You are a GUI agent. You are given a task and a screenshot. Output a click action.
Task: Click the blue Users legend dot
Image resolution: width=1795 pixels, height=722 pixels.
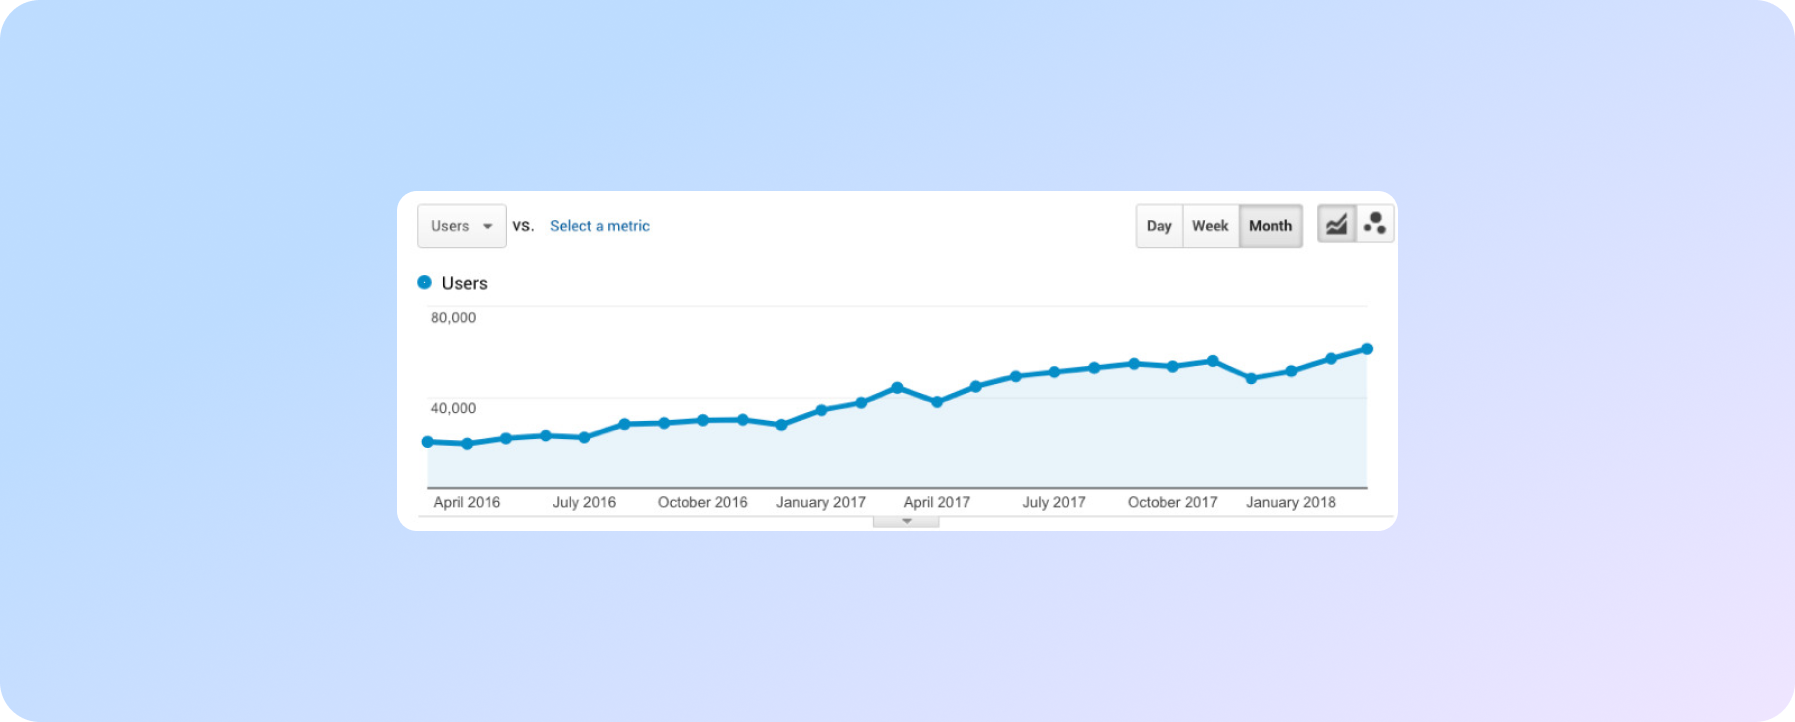pos(424,283)
